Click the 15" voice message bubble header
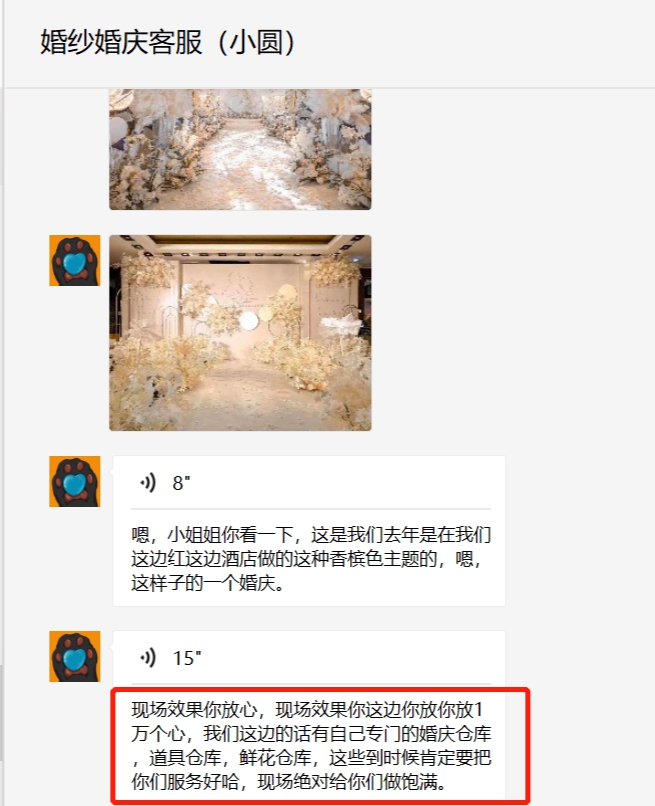 (x=309, y=657)
